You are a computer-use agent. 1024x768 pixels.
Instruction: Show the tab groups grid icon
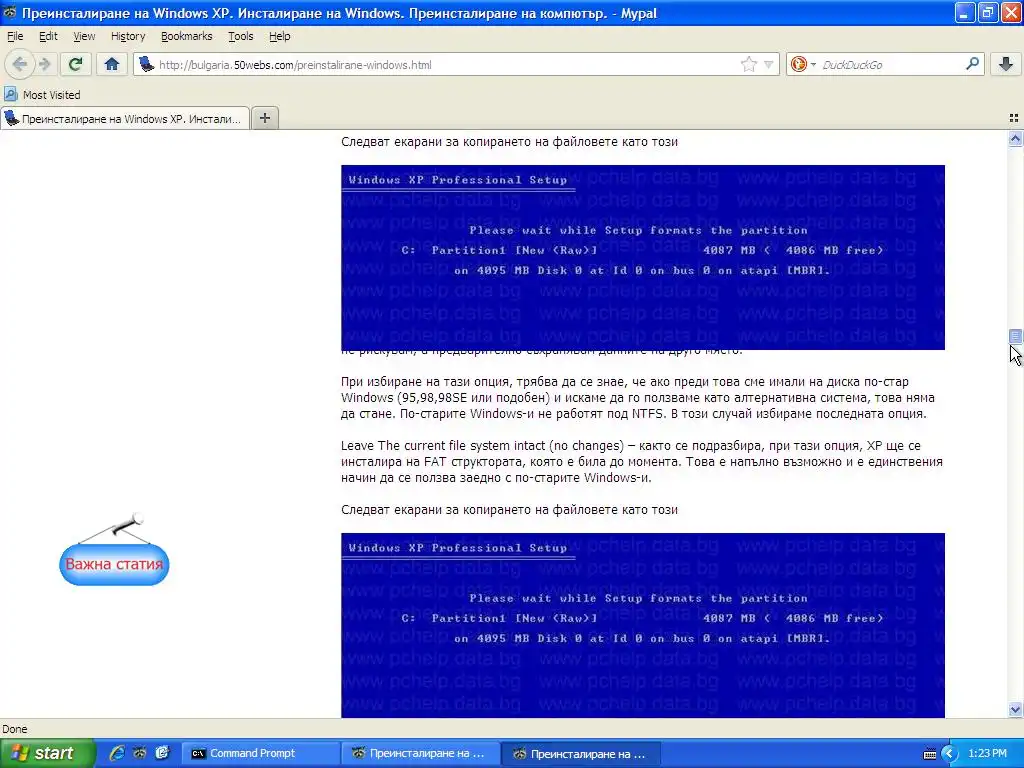[1014, 118]
